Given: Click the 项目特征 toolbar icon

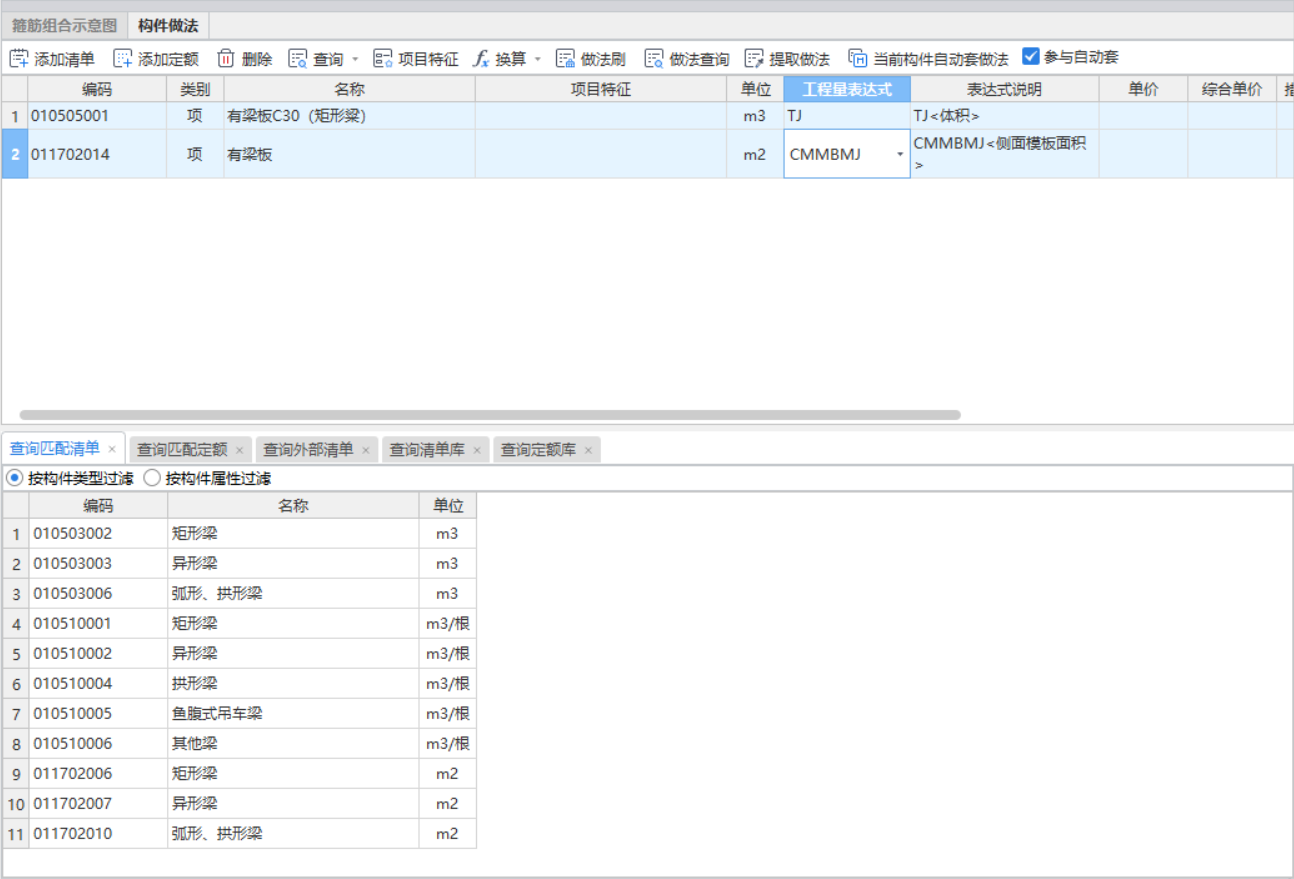Looking at the screenshot, I should point(383,59).
